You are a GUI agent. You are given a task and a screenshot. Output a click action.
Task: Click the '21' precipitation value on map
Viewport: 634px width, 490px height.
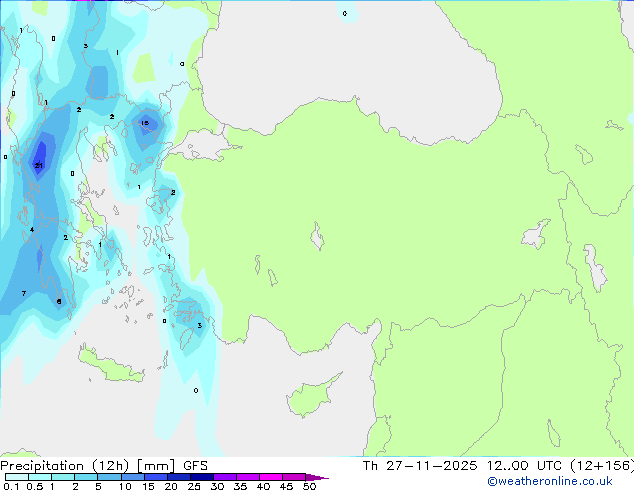[x=38, y=166]
